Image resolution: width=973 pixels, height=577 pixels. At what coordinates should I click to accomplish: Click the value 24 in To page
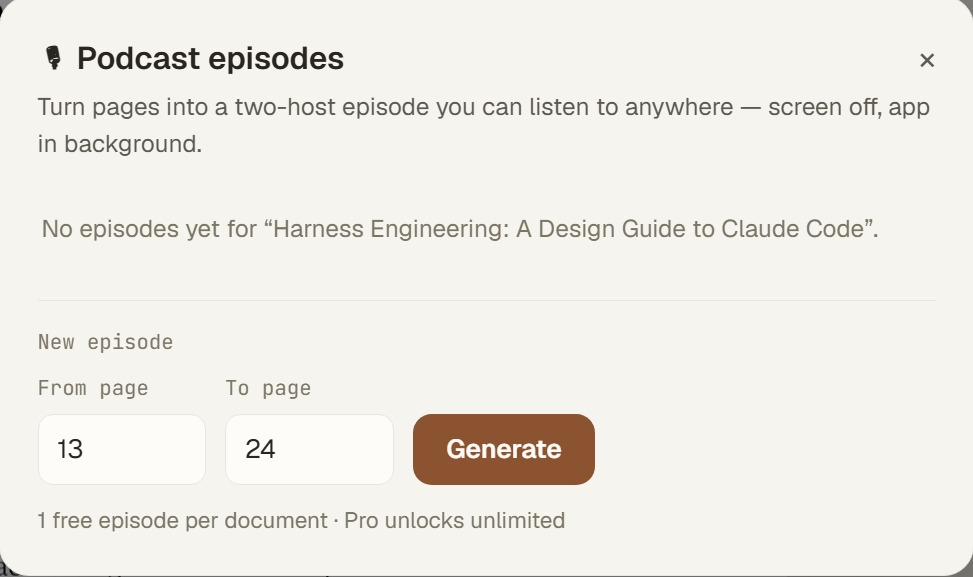click(x=260, y=449)
